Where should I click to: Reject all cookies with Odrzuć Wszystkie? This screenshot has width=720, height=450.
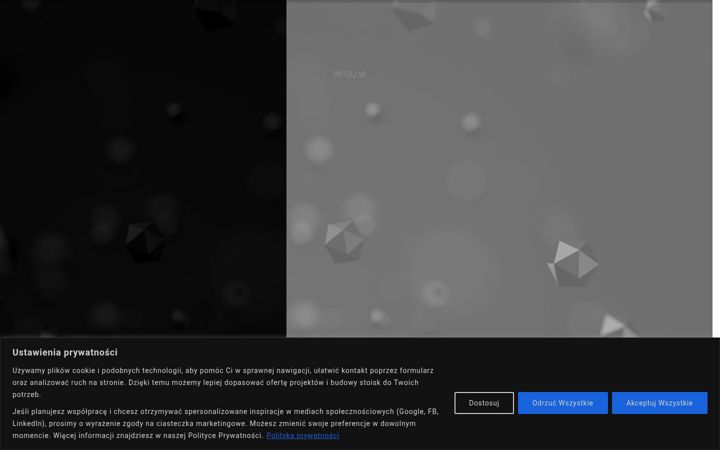(562, 403)
